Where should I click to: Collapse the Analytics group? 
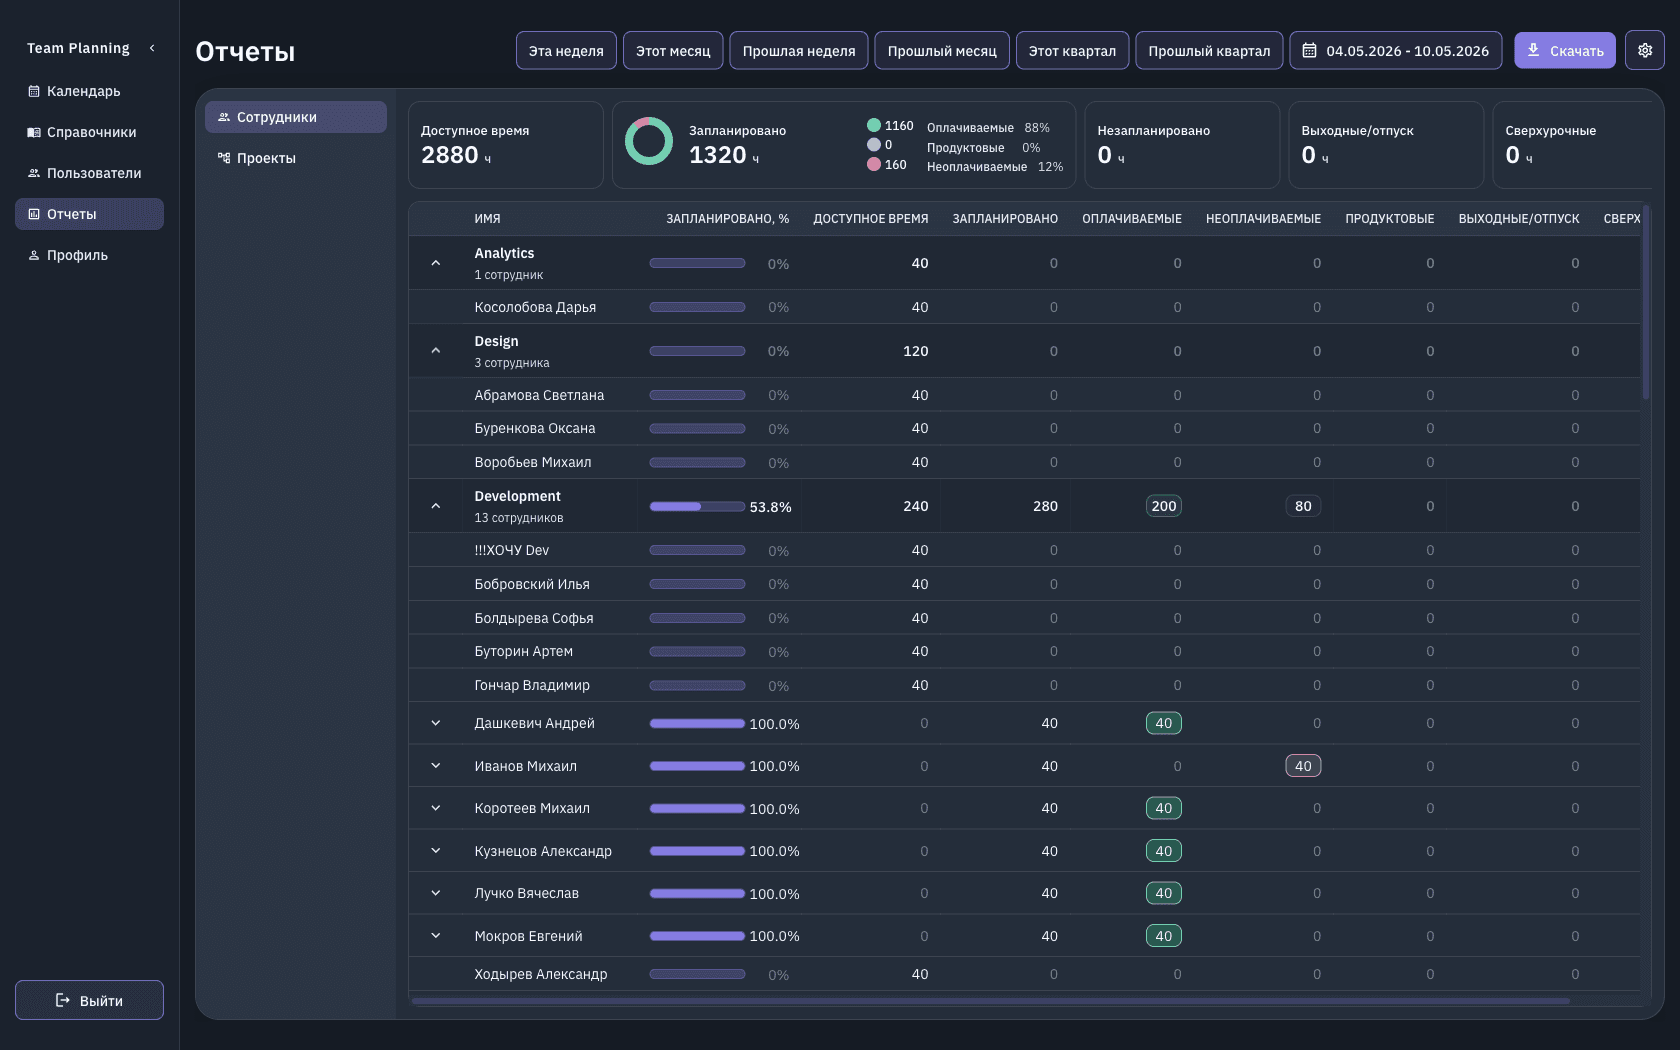tap(436, 263)
